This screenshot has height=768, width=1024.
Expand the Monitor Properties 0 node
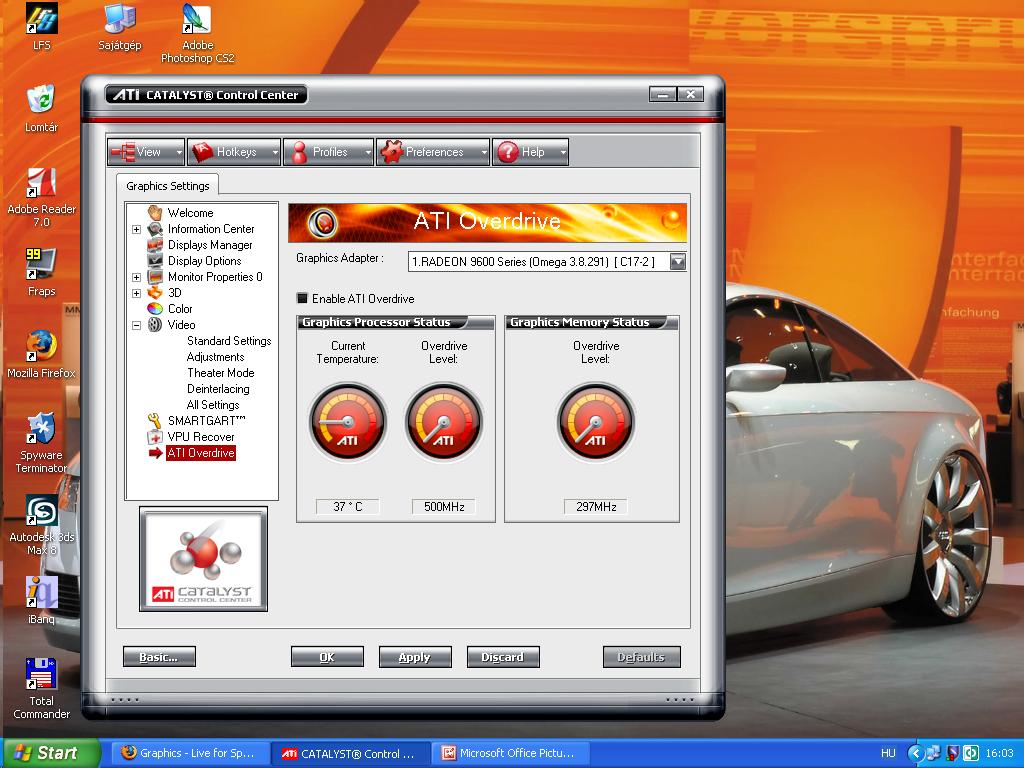pos(136,277)
